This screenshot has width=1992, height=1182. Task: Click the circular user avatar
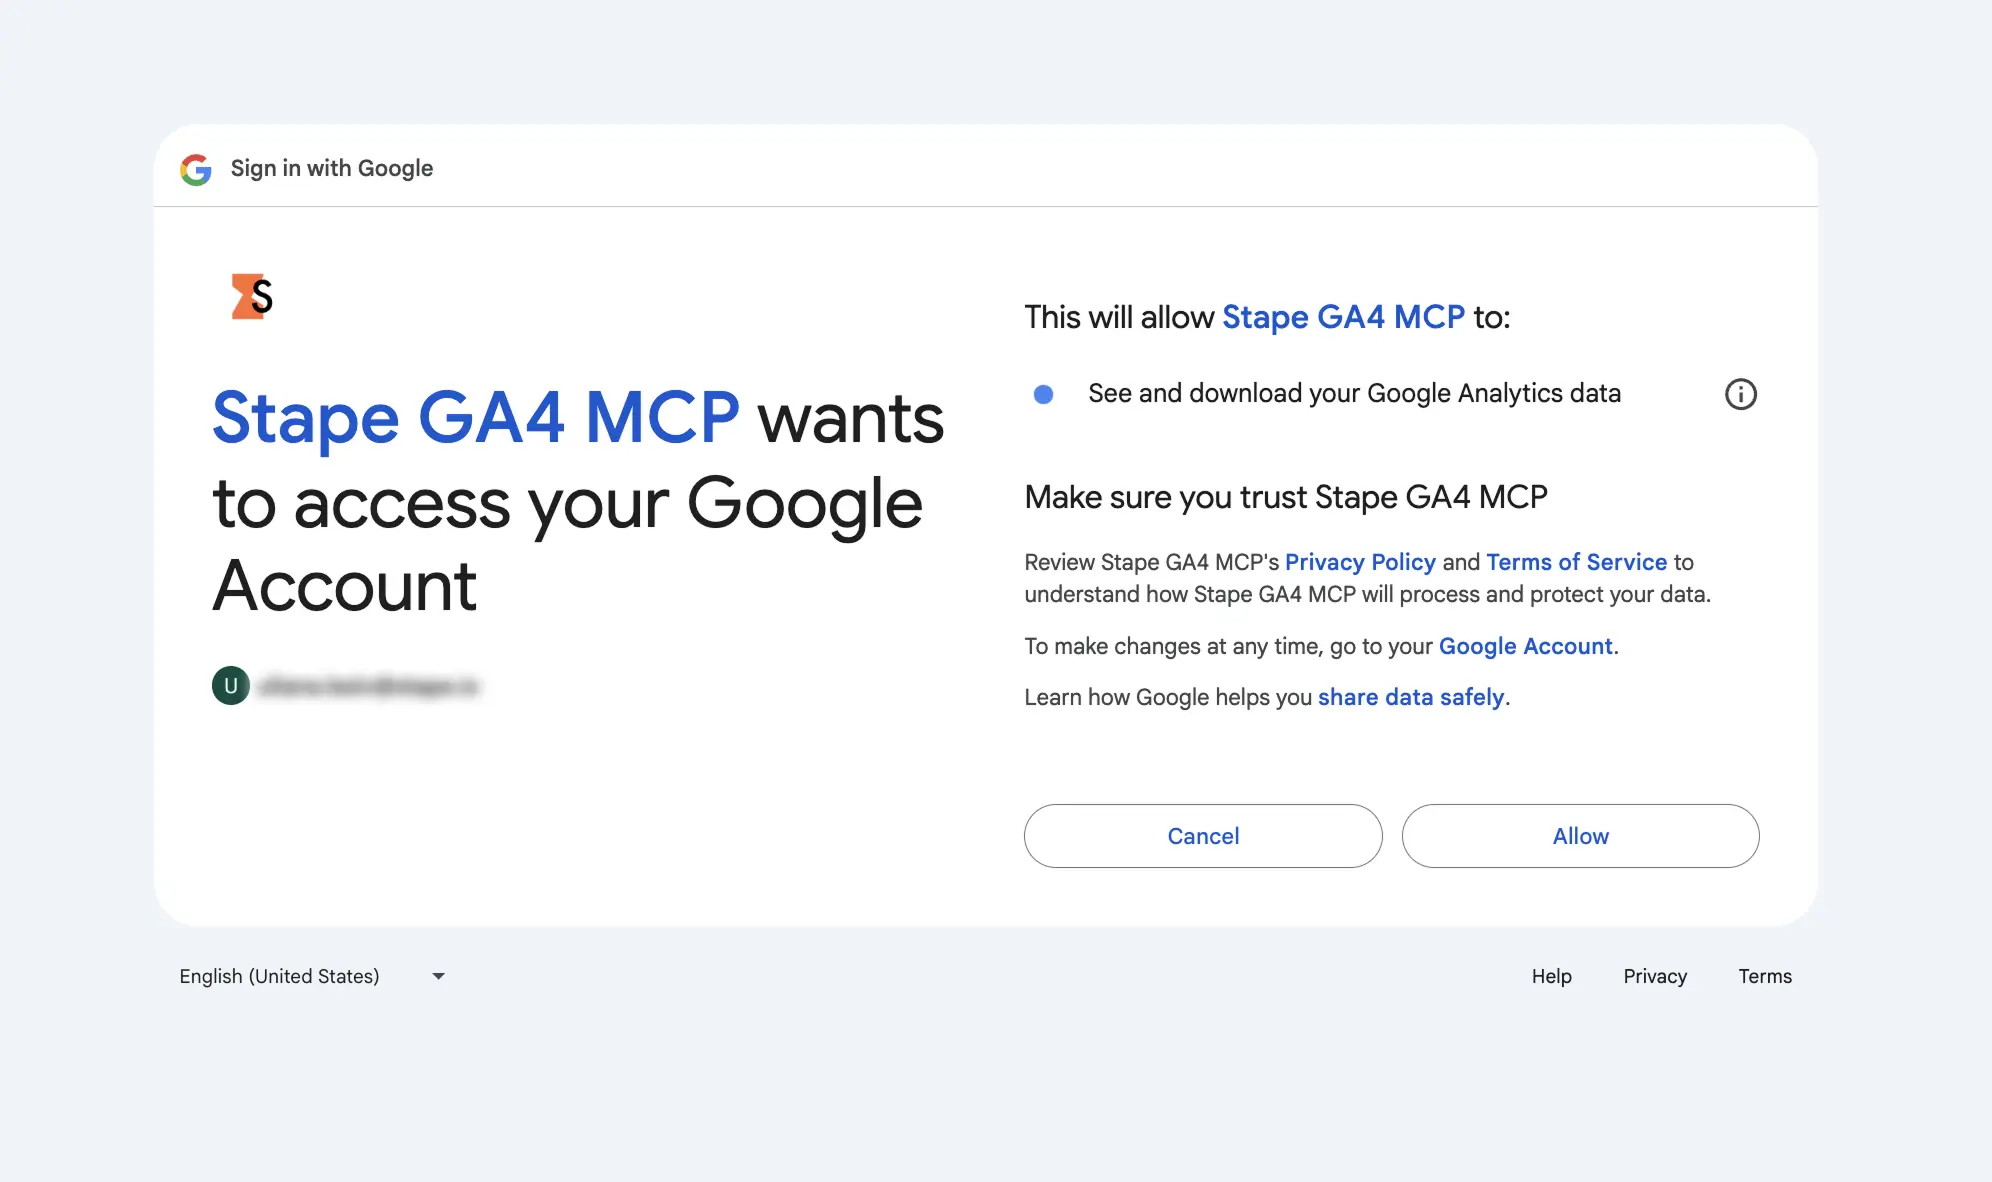click(x=230, y=686)
